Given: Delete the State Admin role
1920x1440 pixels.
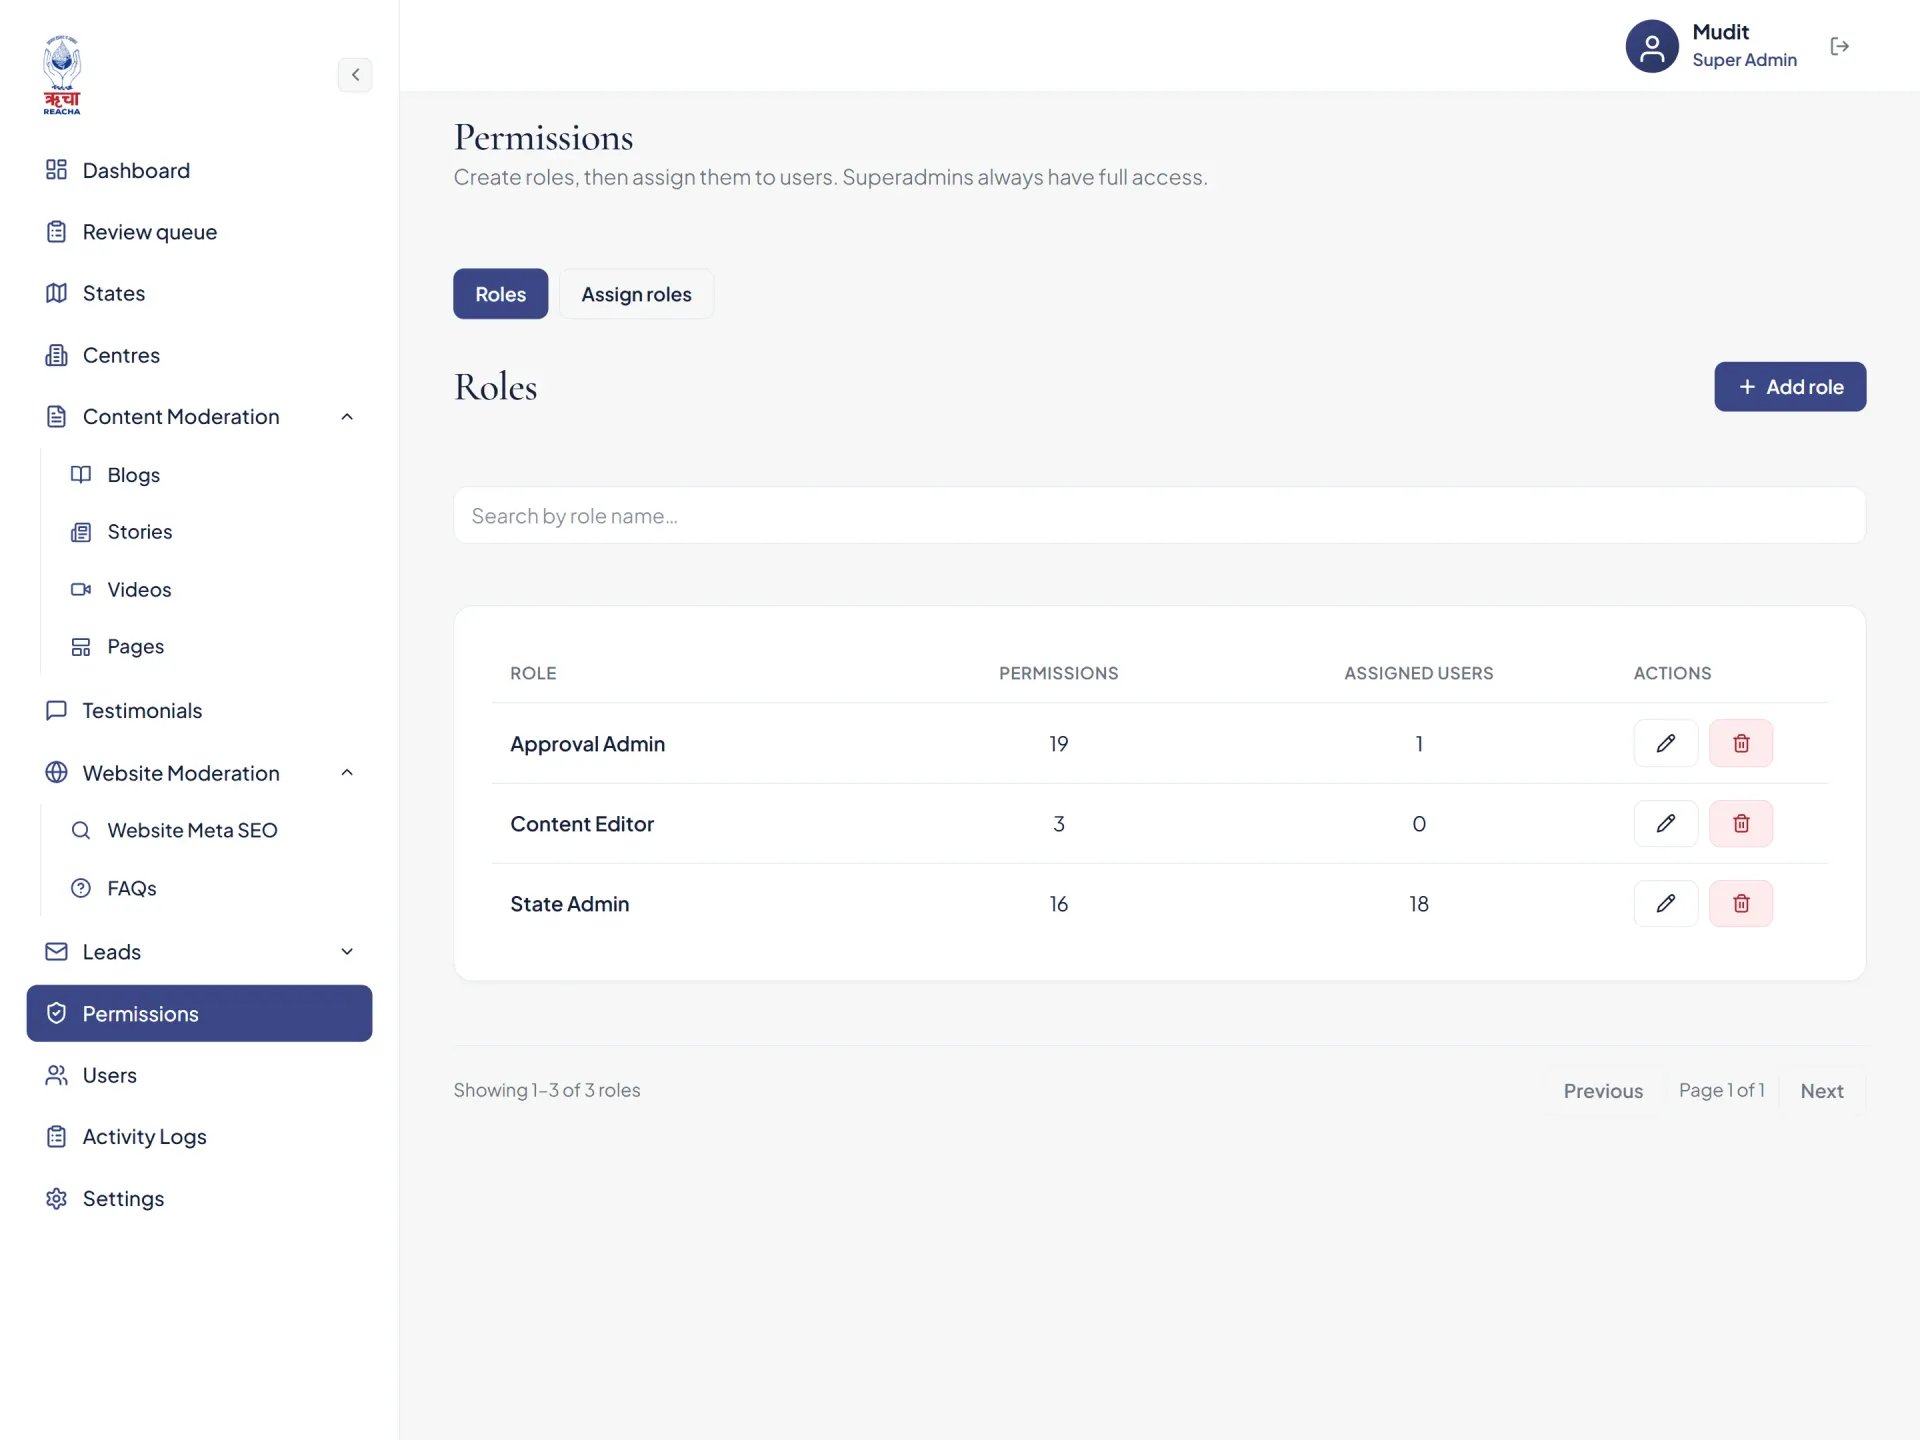Looking at the screenshot, I should pos(1740,903).
